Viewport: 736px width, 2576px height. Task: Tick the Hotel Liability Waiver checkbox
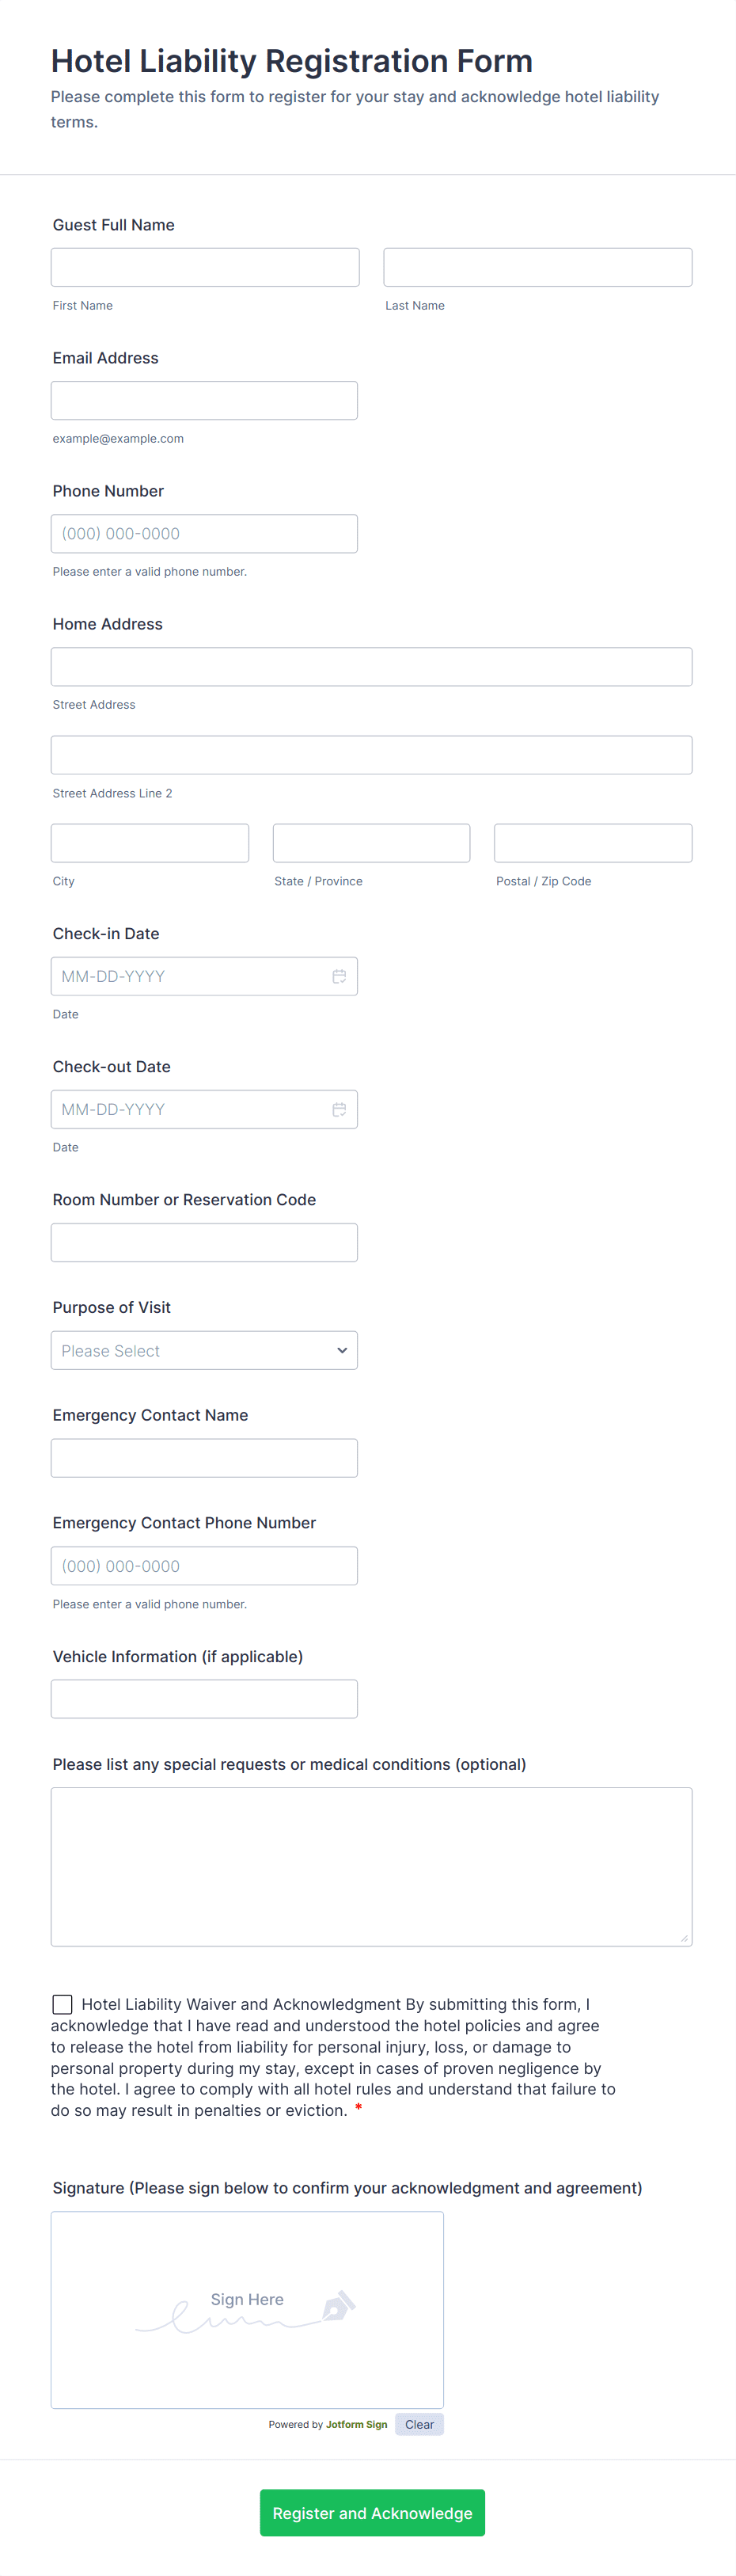62,2004
